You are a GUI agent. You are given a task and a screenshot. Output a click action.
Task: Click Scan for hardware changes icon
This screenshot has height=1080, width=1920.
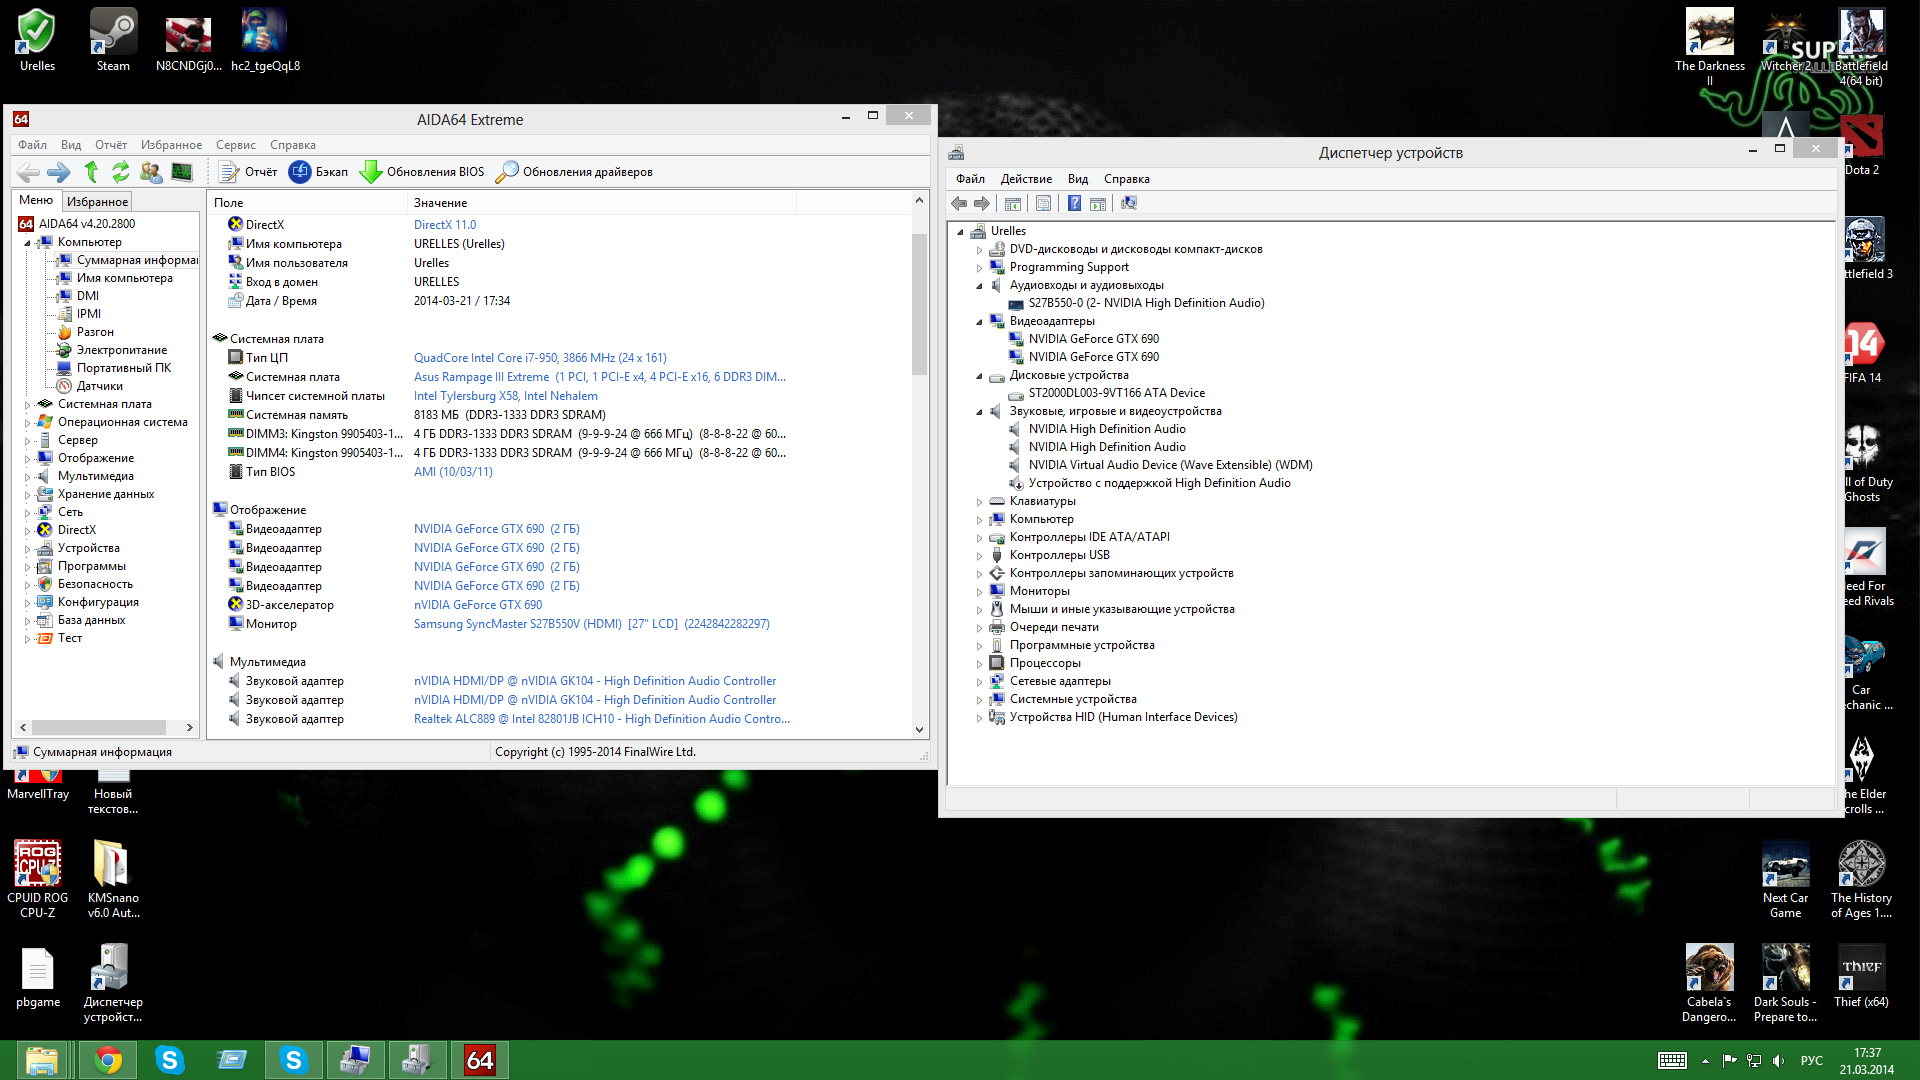click(x=1129, y=204)
